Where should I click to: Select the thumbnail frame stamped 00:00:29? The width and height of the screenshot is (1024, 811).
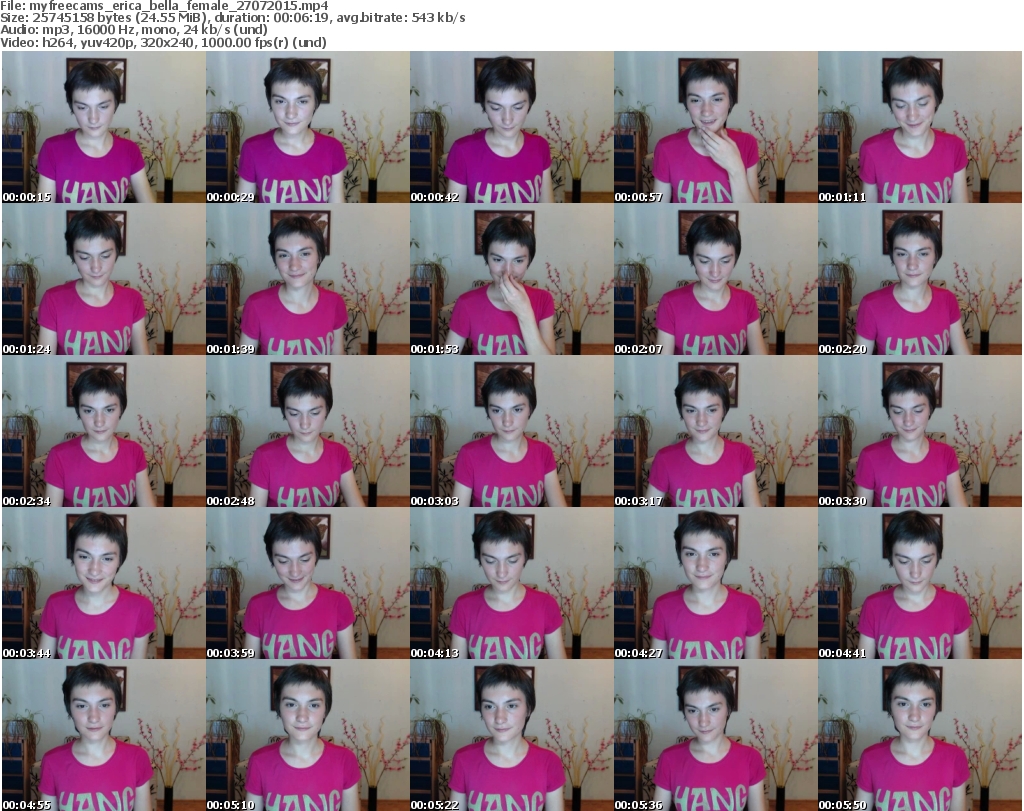pyautogui.click(x=308, y=127)
